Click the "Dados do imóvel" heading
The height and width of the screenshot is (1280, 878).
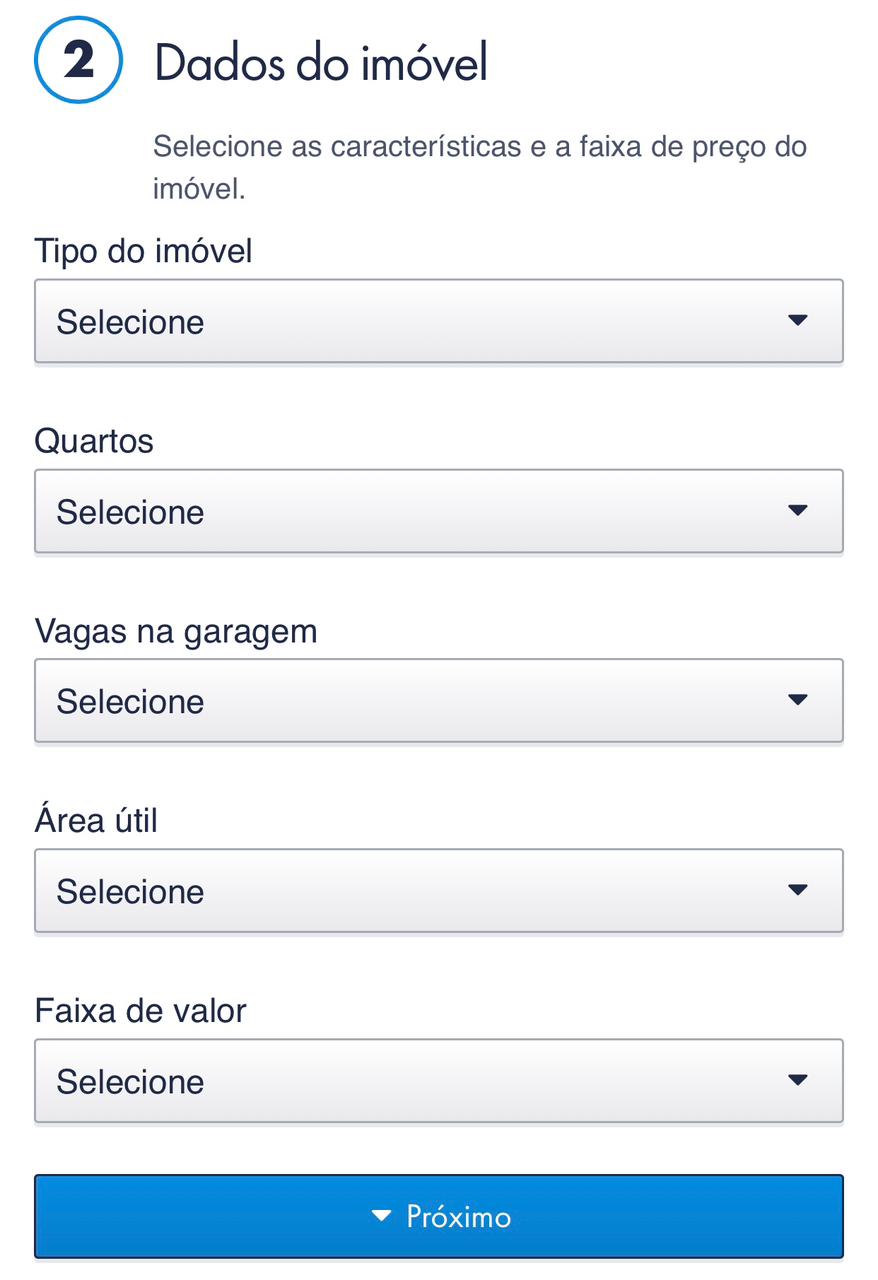tap(321, 64)
